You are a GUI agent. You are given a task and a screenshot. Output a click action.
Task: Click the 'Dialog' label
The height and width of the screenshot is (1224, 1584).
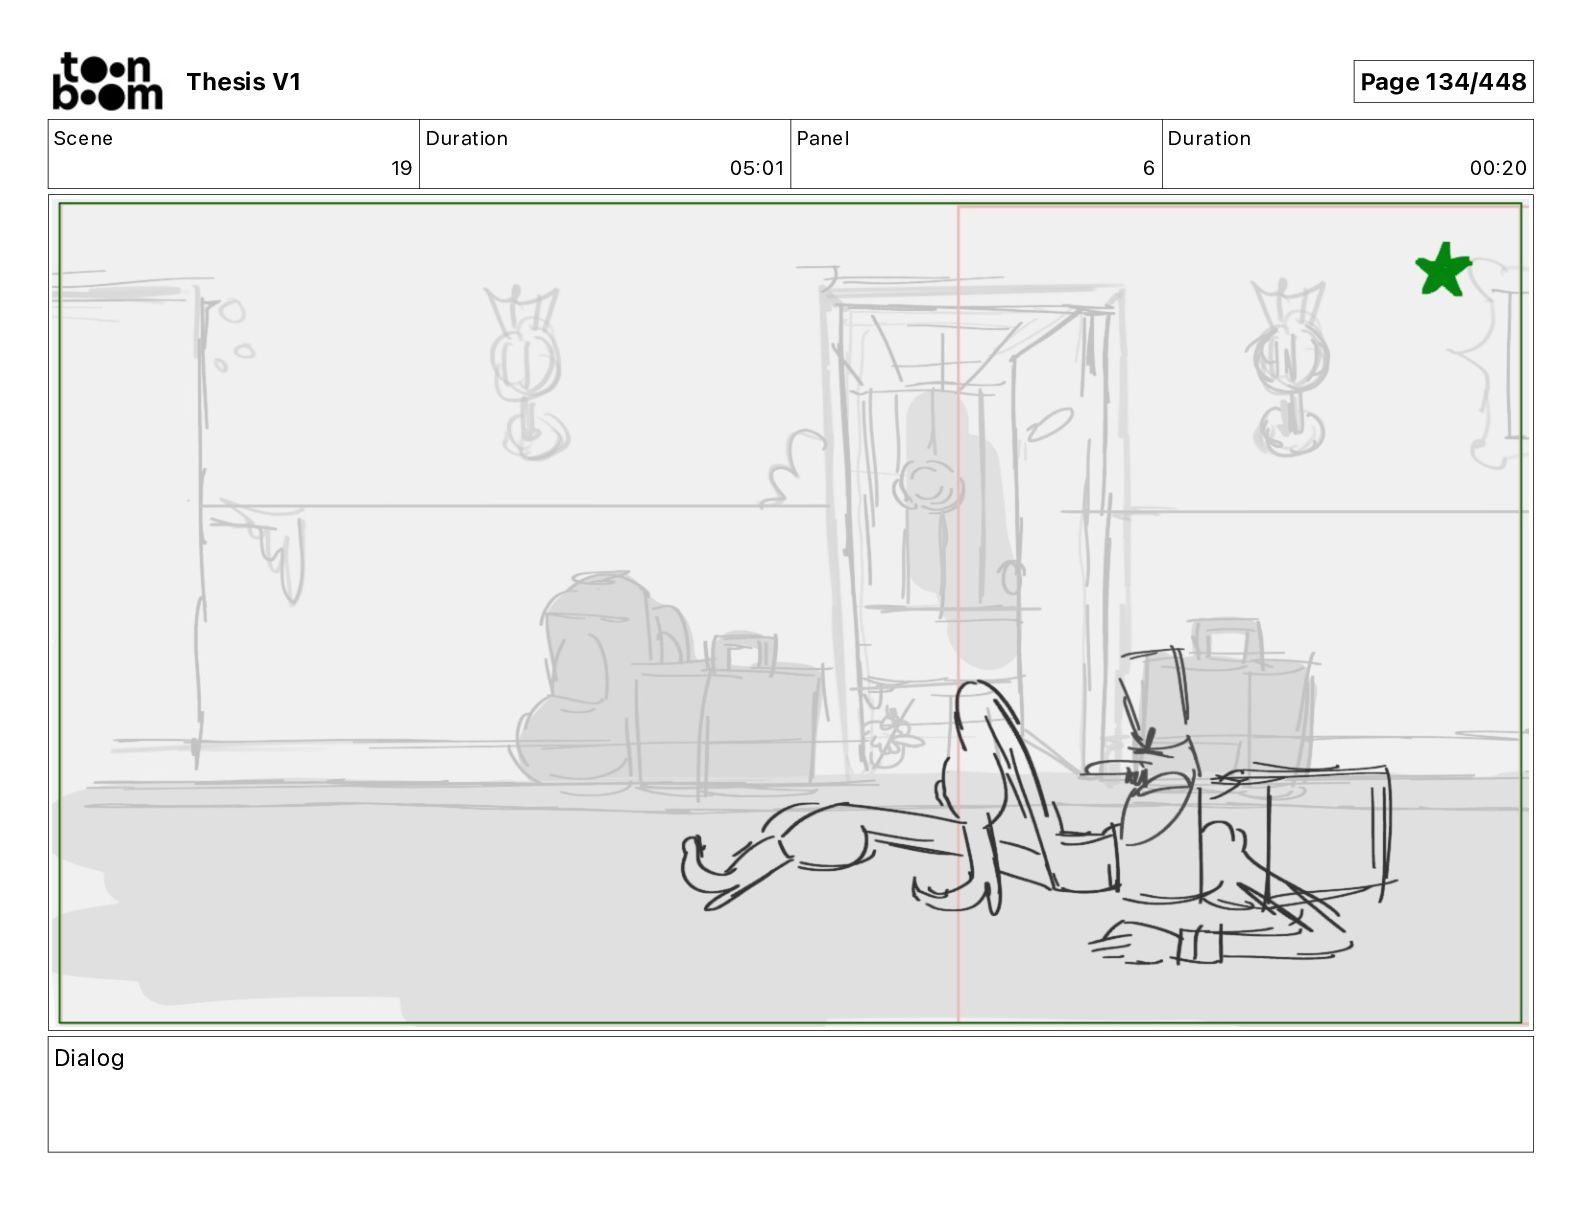(x=89, y=1058)
